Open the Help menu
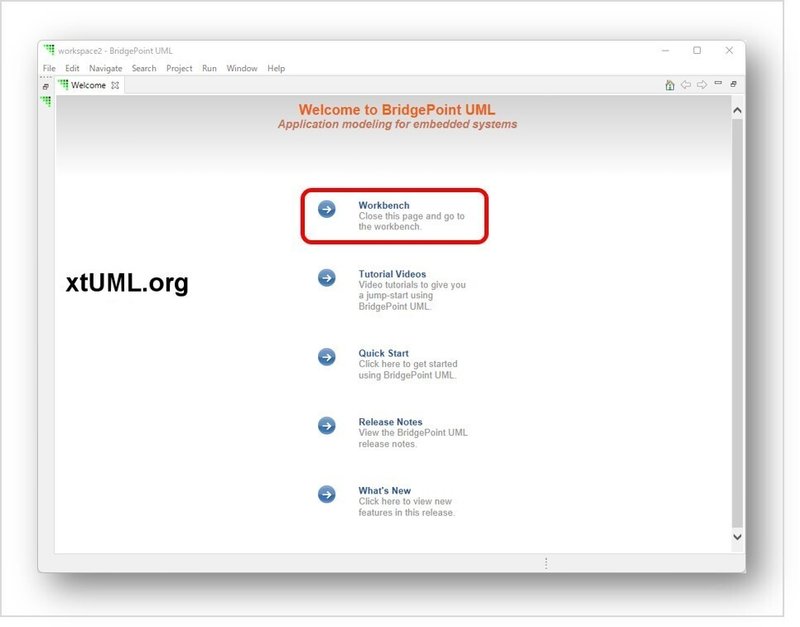 [276, 68]
